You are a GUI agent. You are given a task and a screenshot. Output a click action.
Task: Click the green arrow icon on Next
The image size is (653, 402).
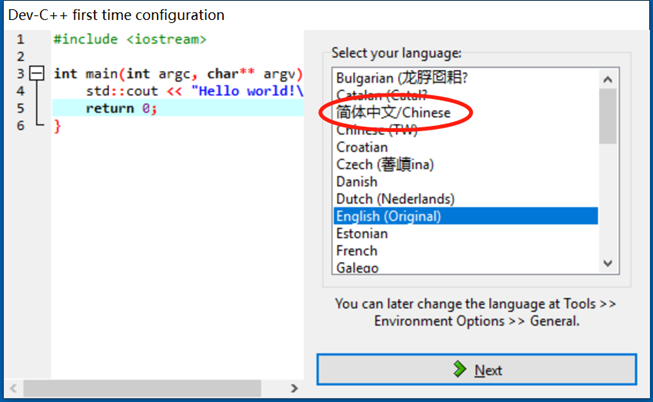(x=459, y=369)
